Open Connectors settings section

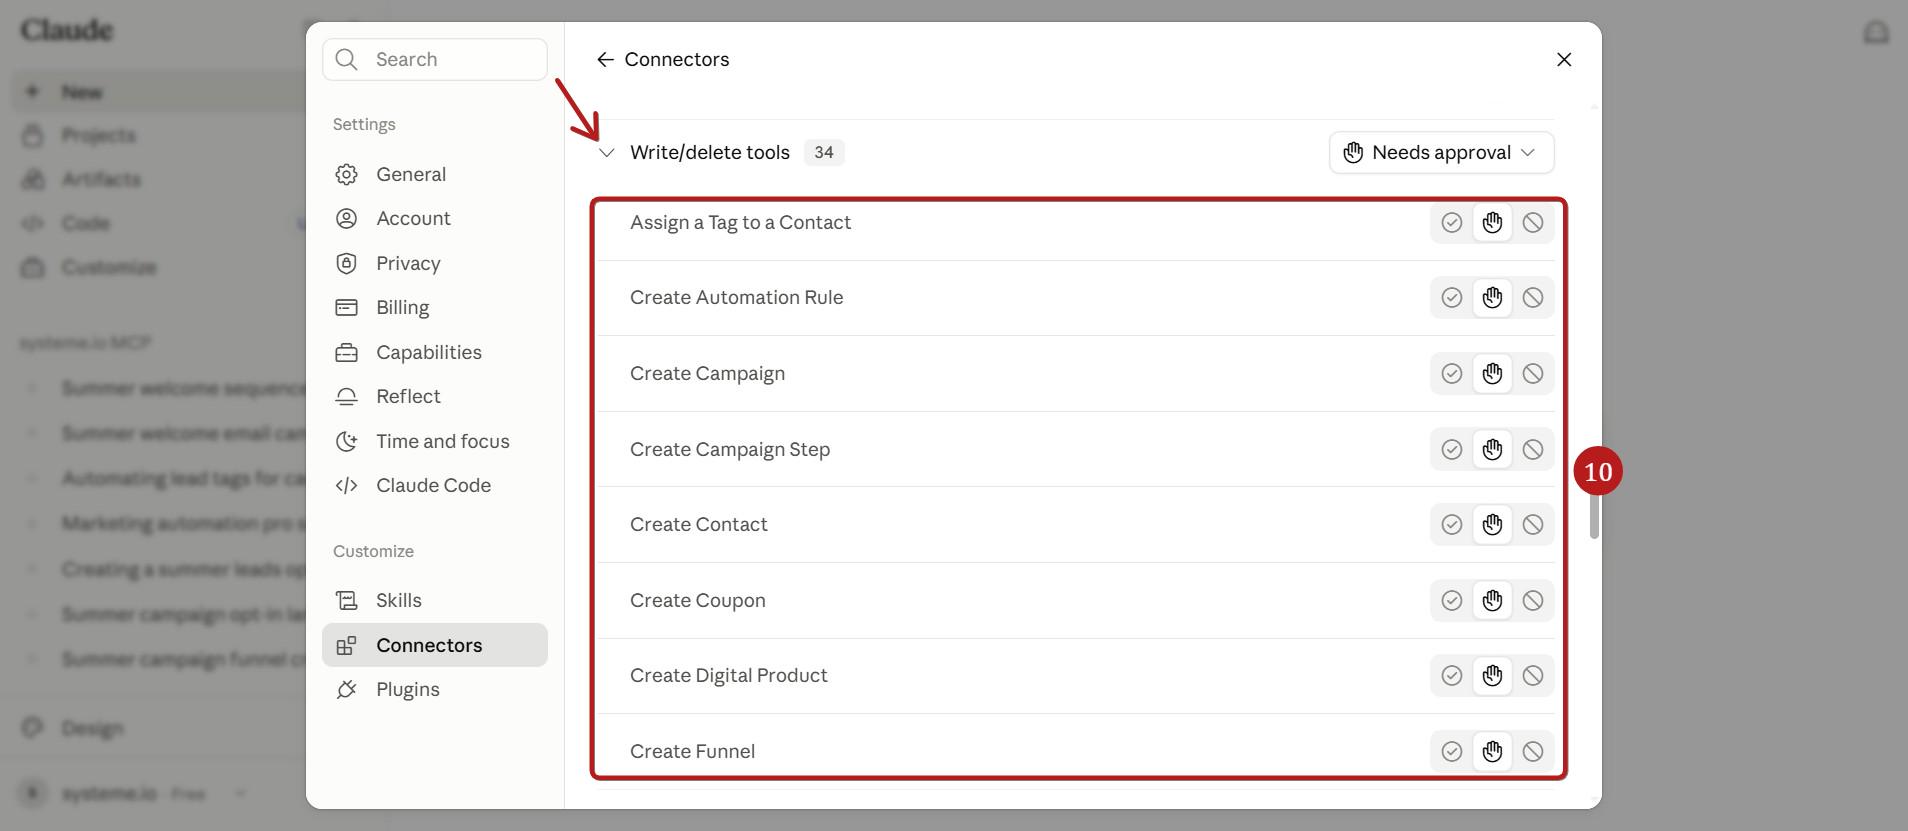coord(435,645)
